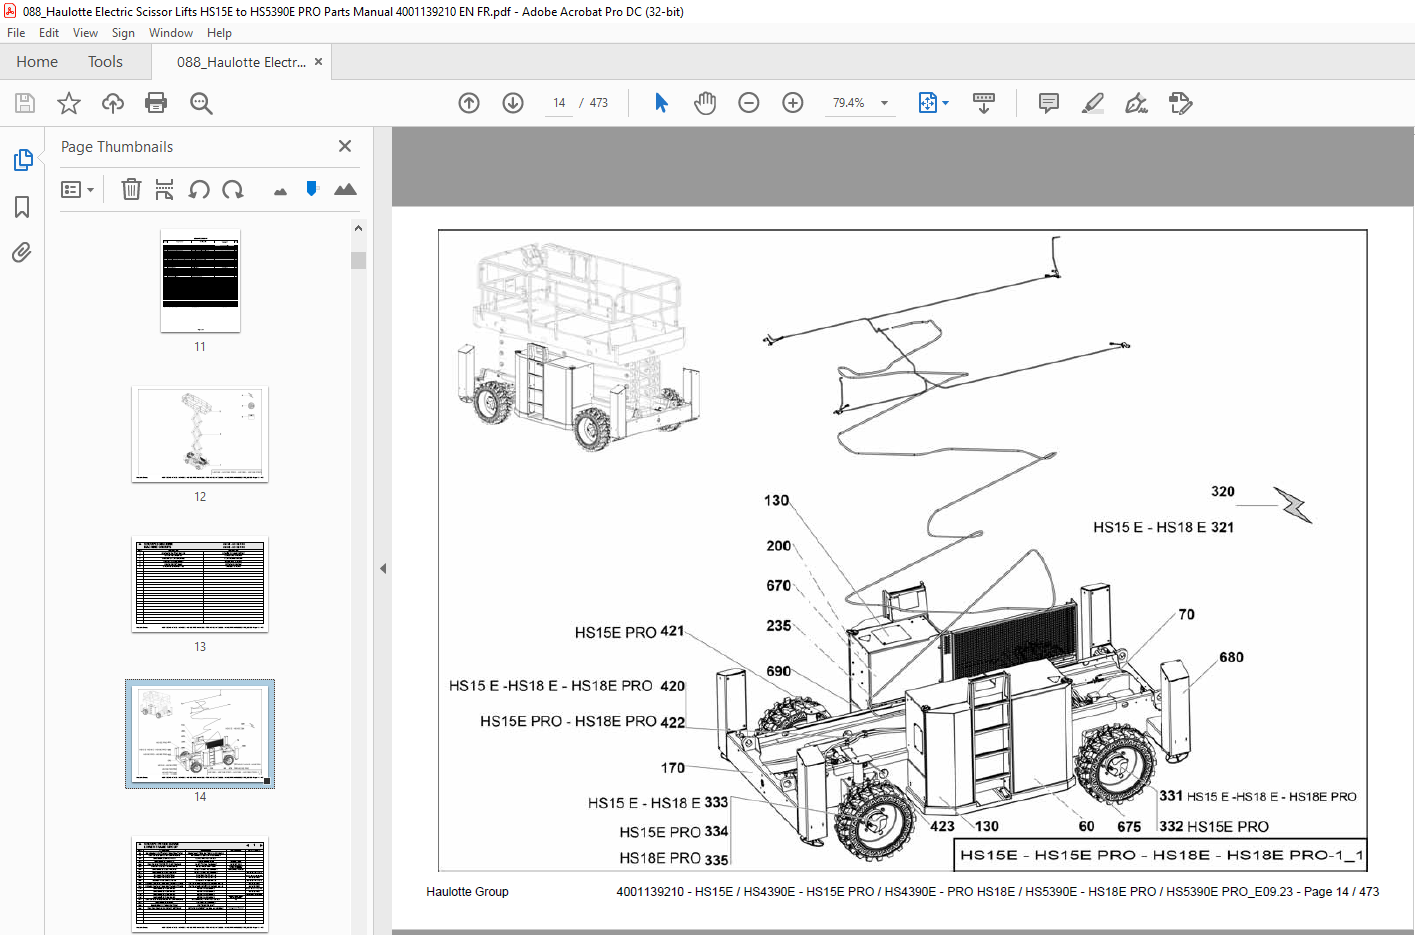The width and height of the screenshot is (1415, 935).
Task: Select the arrow Selection tool
Action: (661, 103)
